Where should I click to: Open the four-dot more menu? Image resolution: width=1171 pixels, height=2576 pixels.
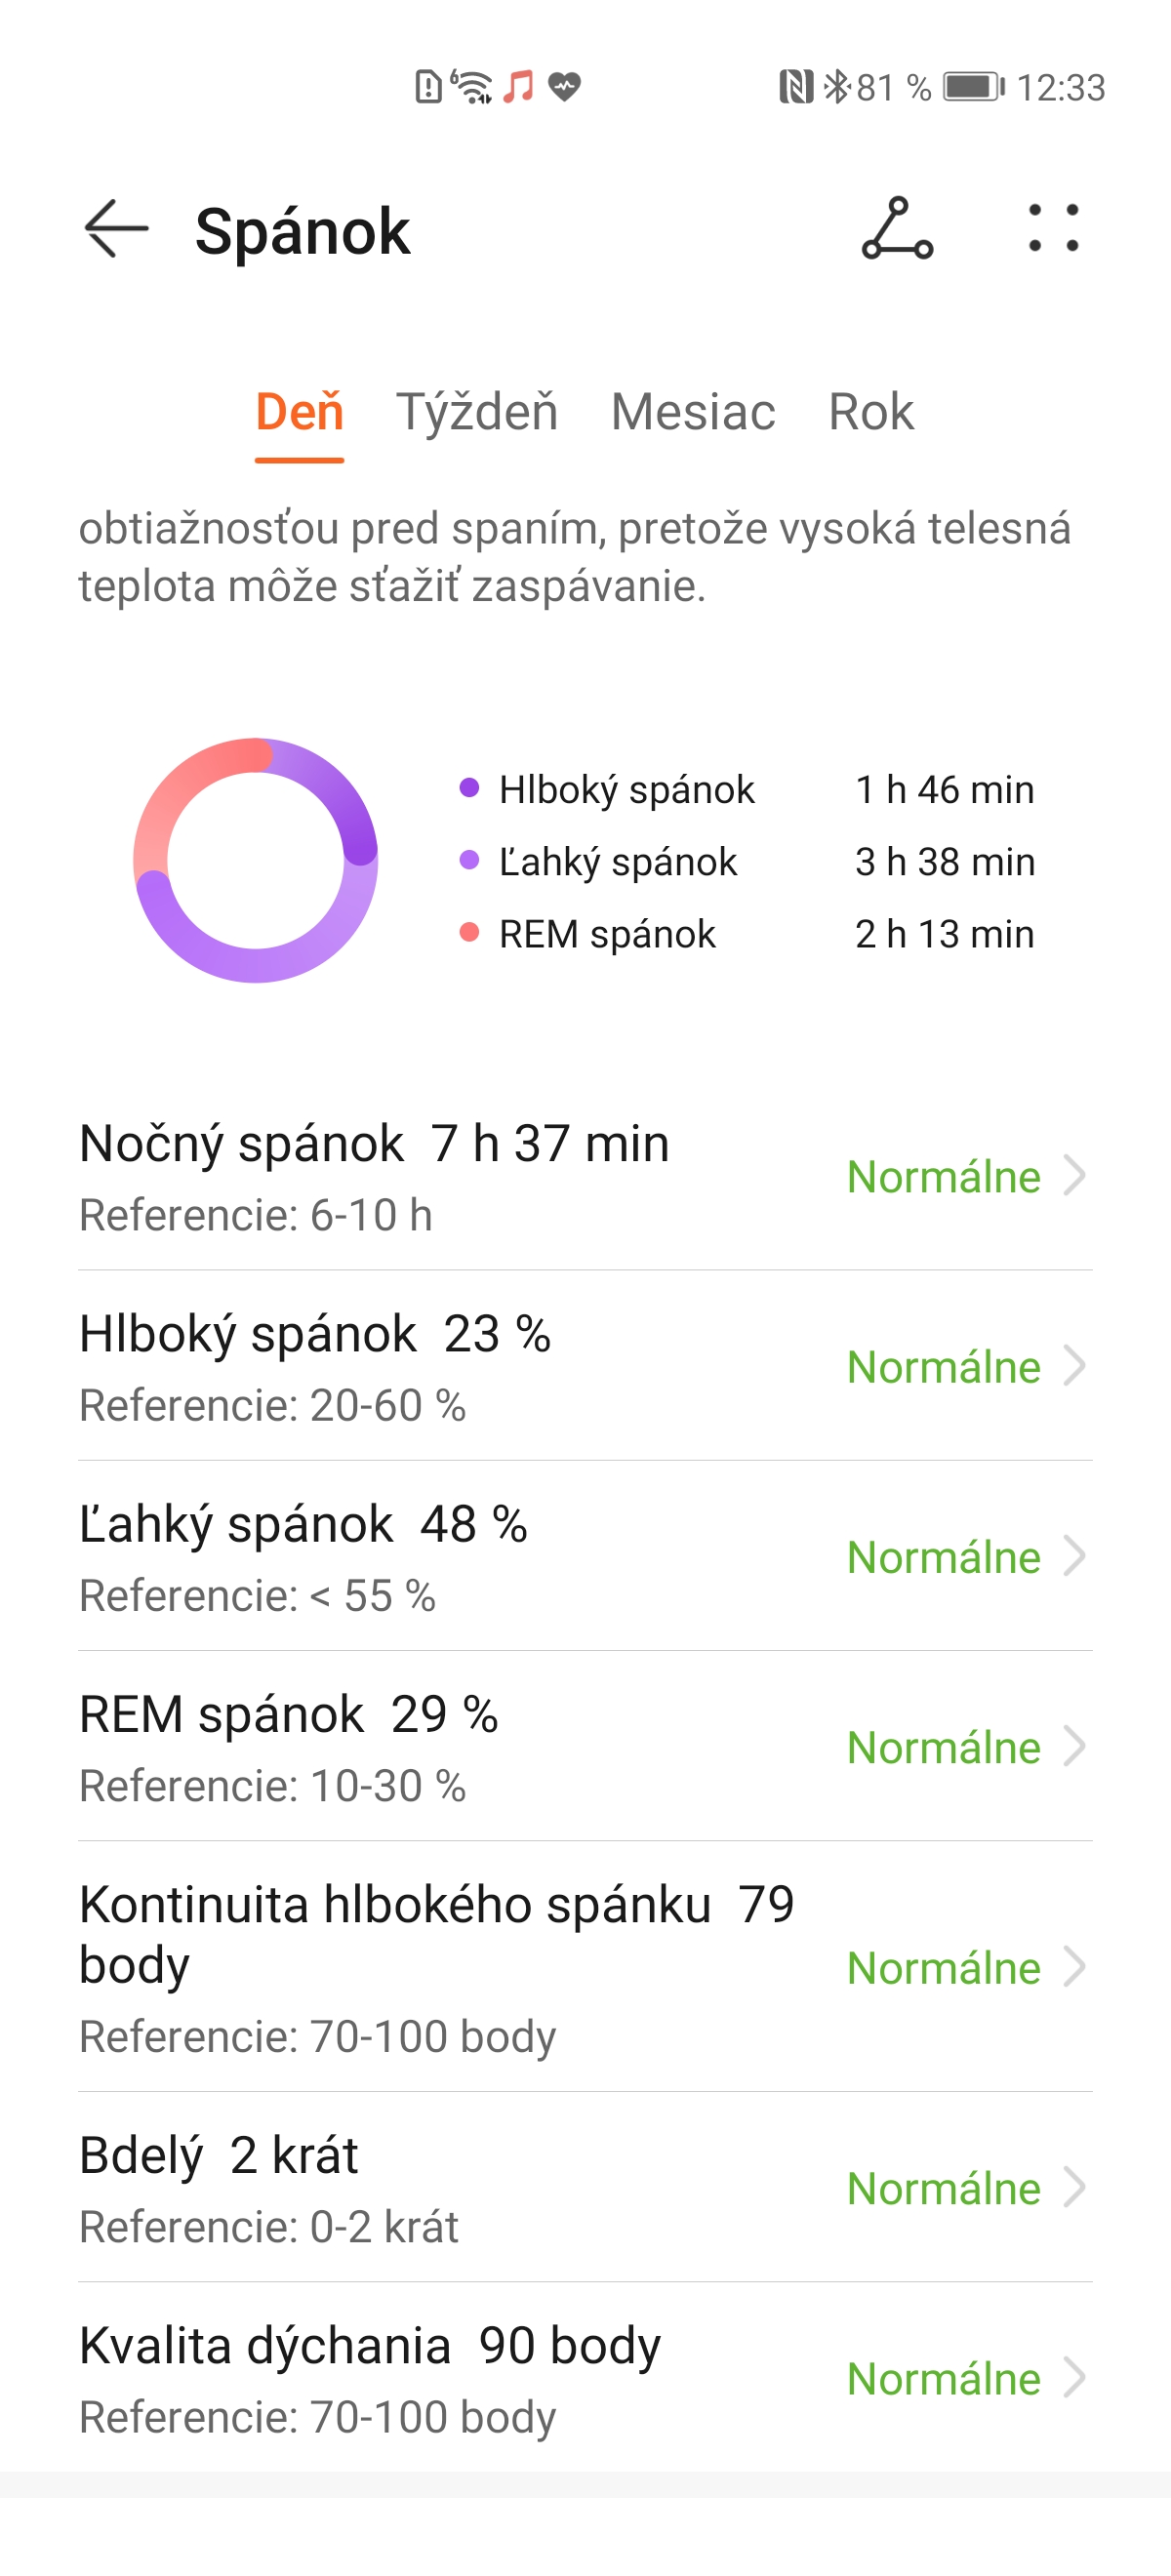click(1054, 229)
